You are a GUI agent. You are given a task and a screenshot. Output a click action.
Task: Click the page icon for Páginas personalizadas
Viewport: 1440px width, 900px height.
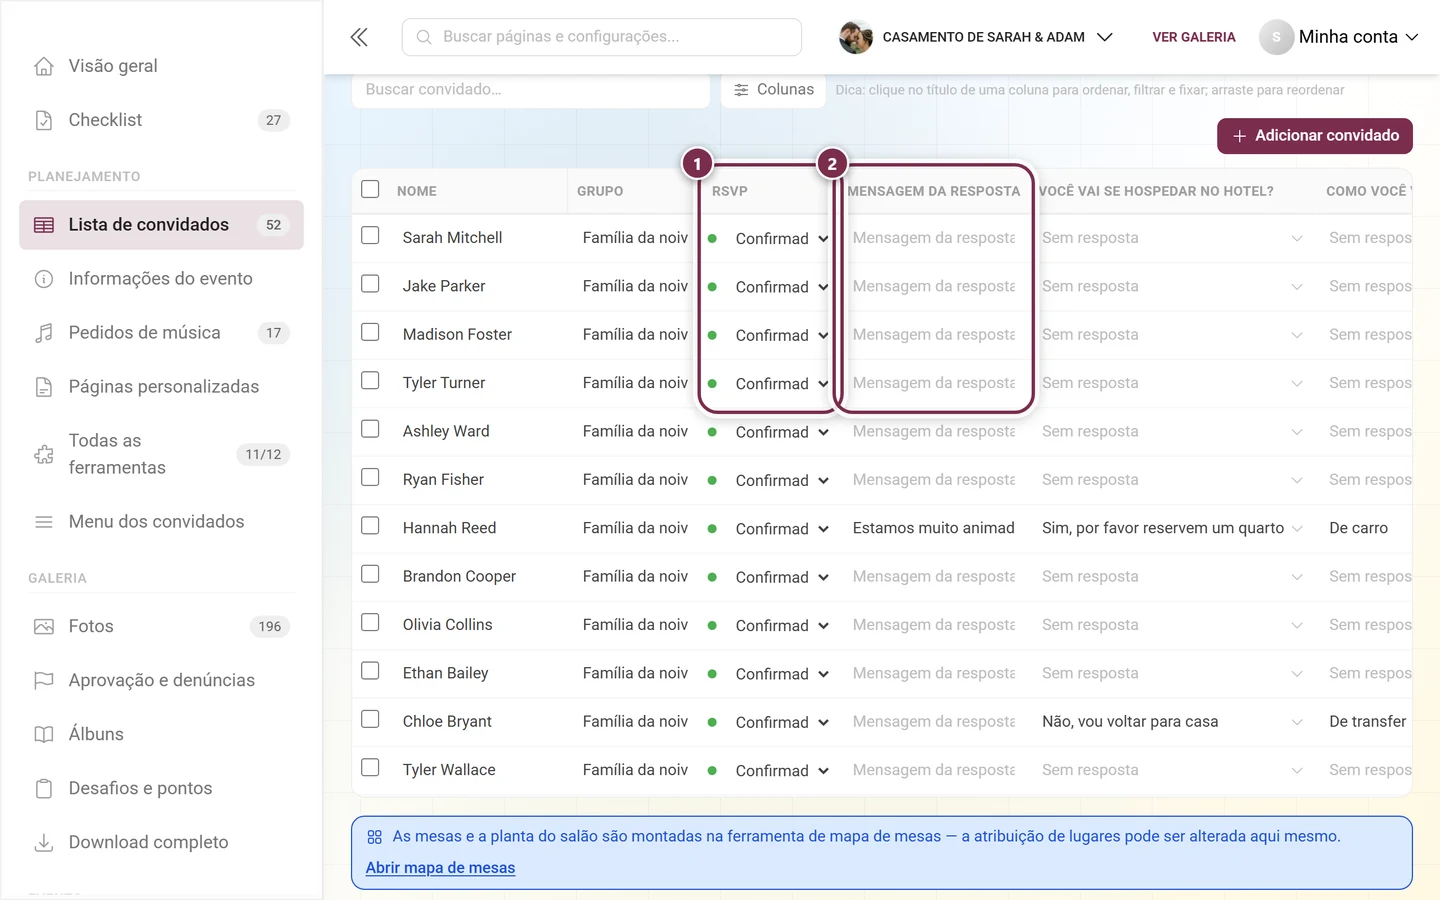(x=44, y=387)
